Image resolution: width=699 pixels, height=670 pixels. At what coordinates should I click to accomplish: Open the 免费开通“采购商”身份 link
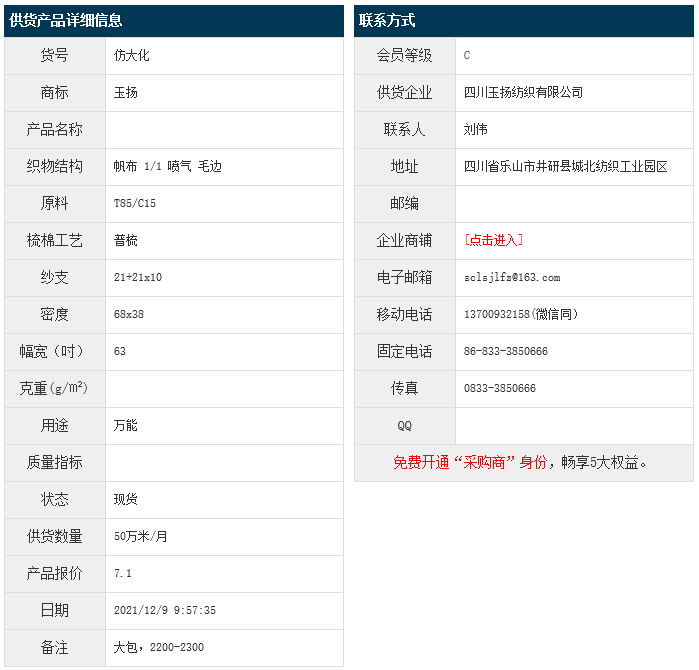(x=470, y=462)
